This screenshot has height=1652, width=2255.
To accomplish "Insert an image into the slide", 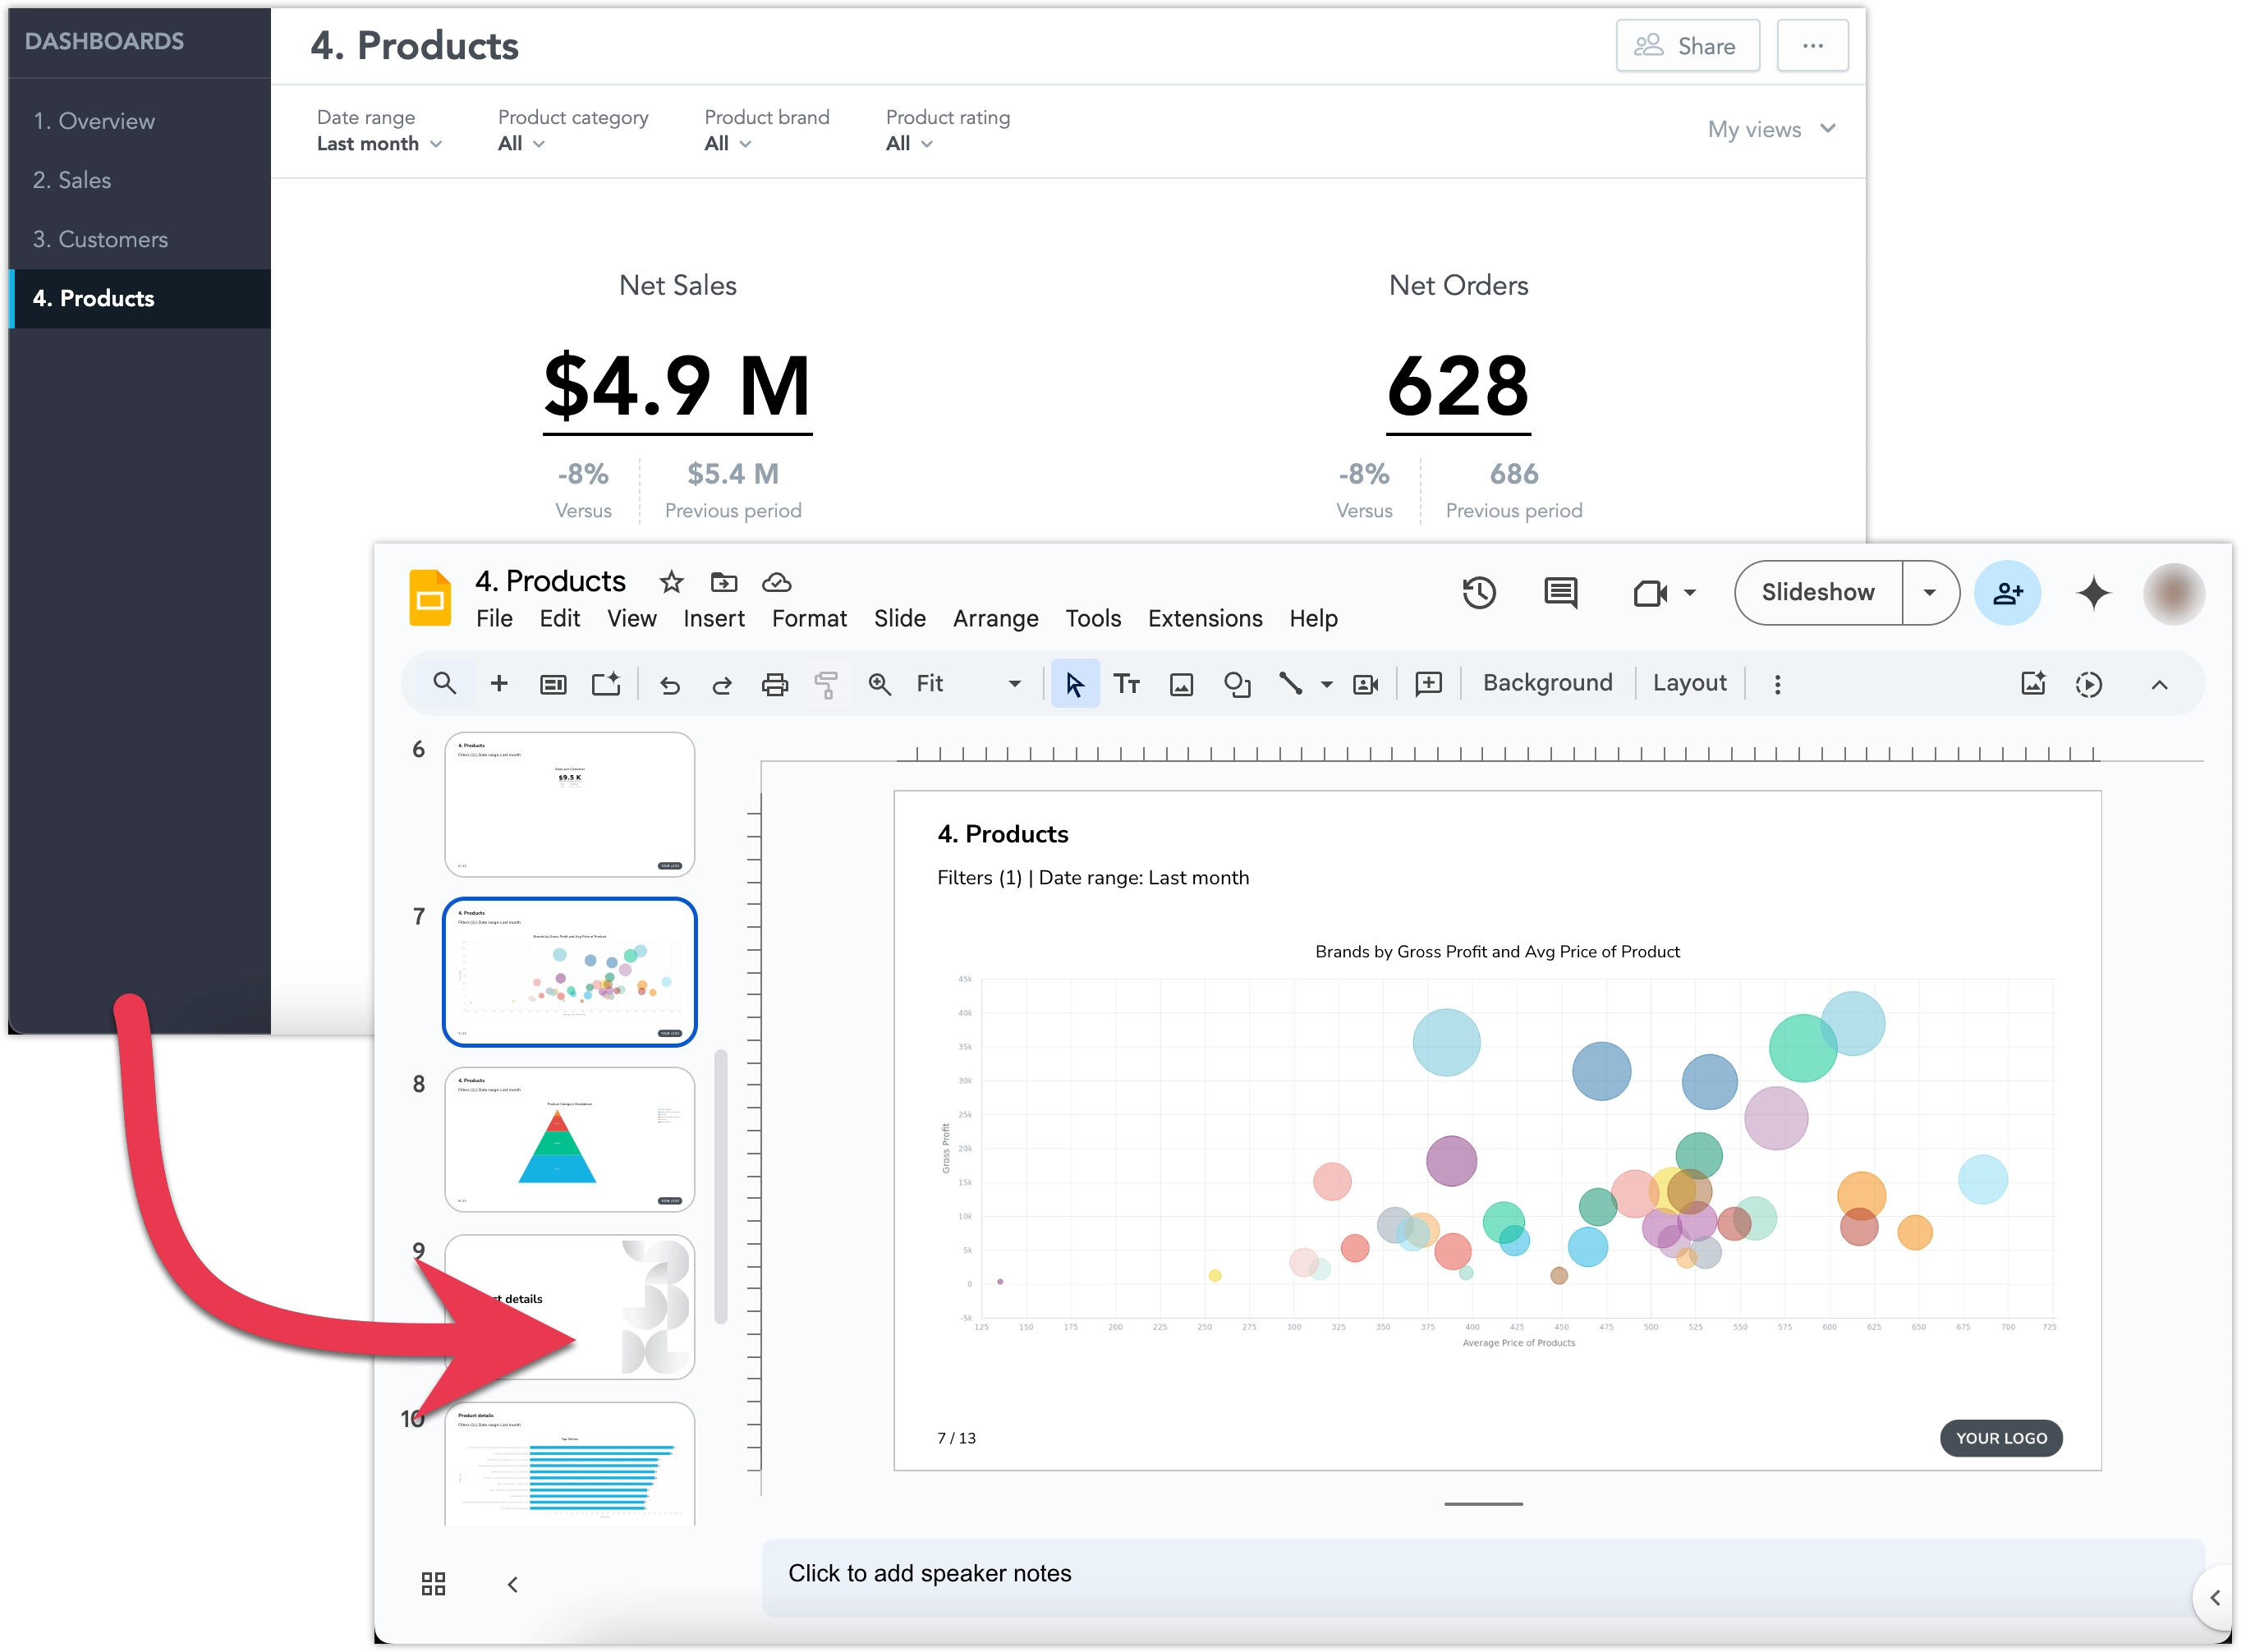I will pos(1181,684).
